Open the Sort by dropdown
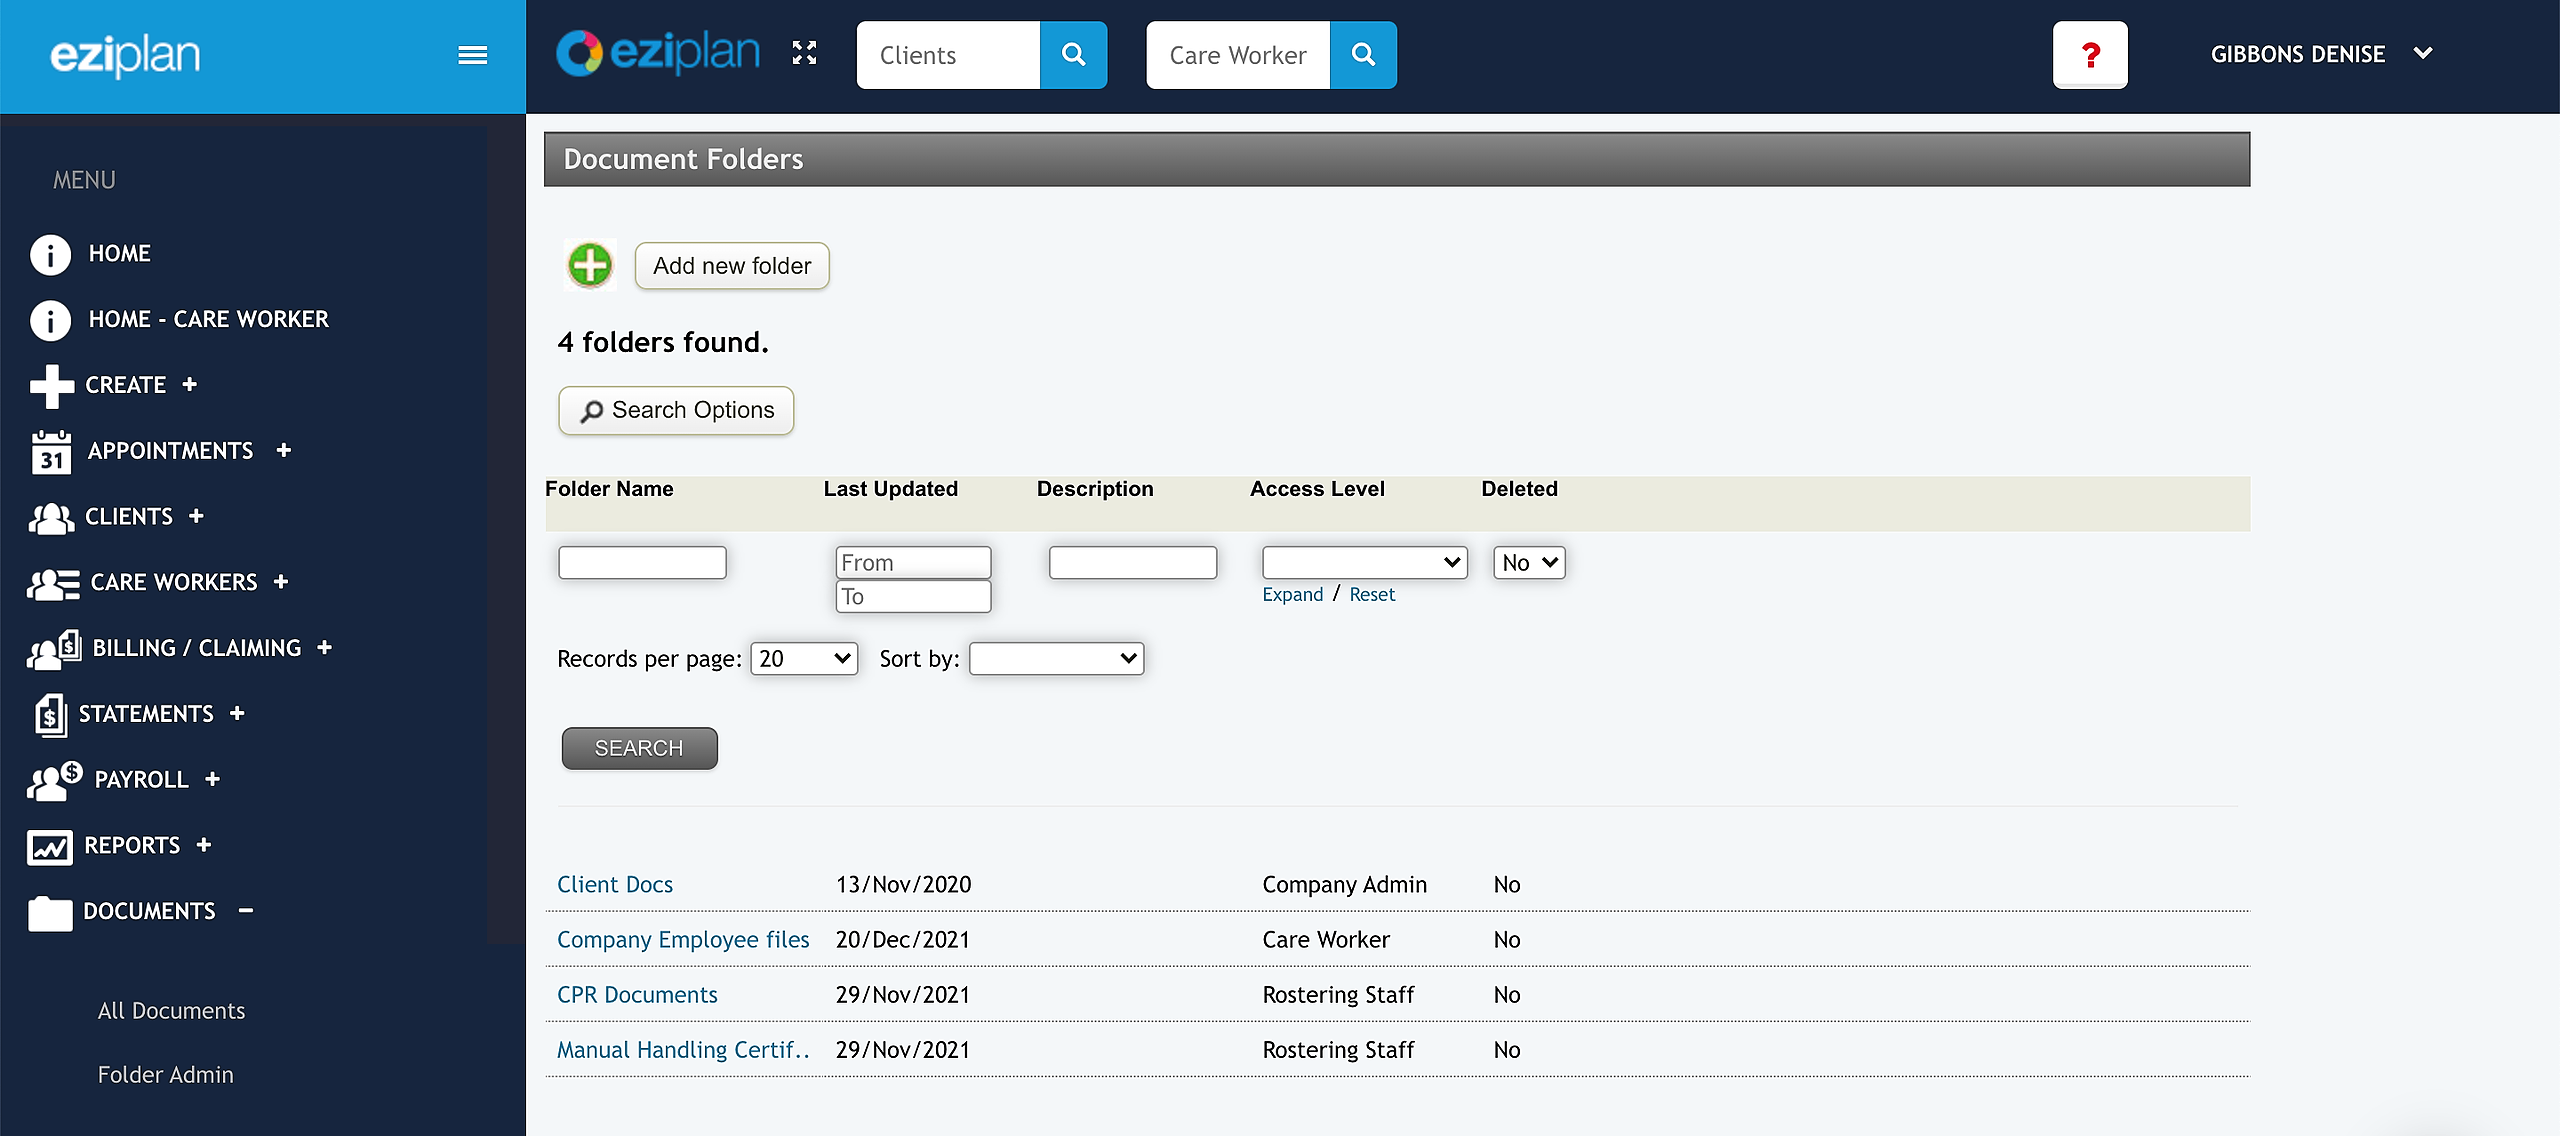The image size is (2560, 1136). click(x=1056, y=659)
